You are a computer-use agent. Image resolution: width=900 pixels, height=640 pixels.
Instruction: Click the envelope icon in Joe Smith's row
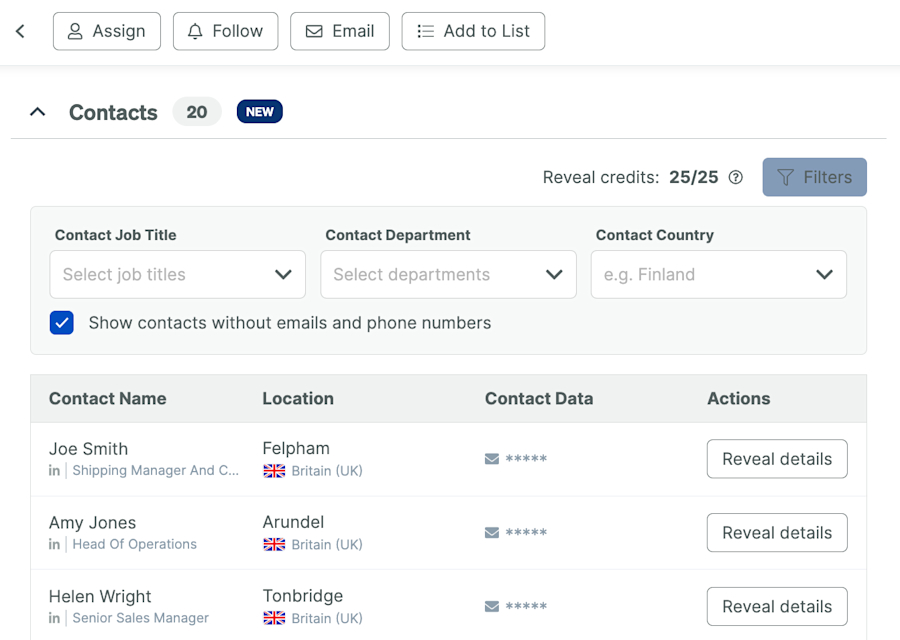click(491, 458)
